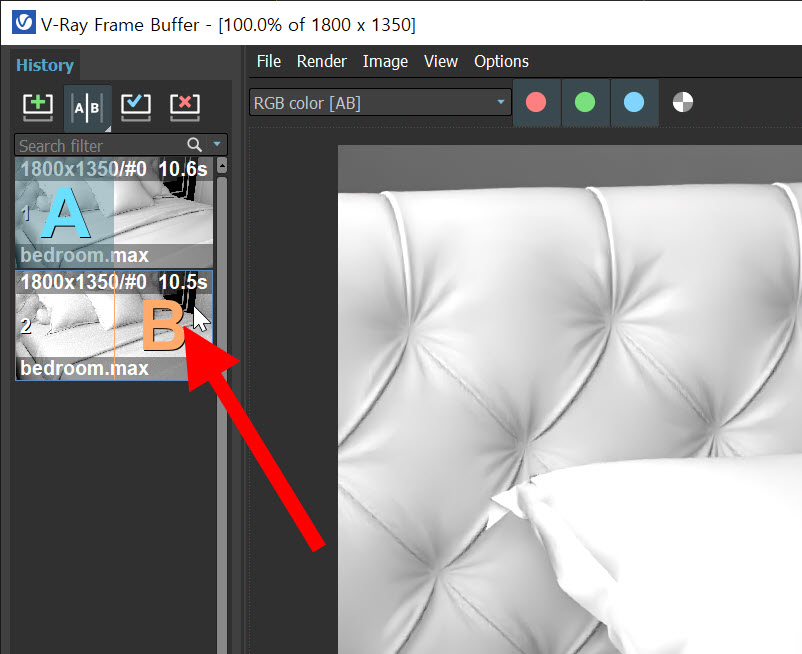
Task: Click the A/B button's corner flyout triangle
Action: point(107,128)
